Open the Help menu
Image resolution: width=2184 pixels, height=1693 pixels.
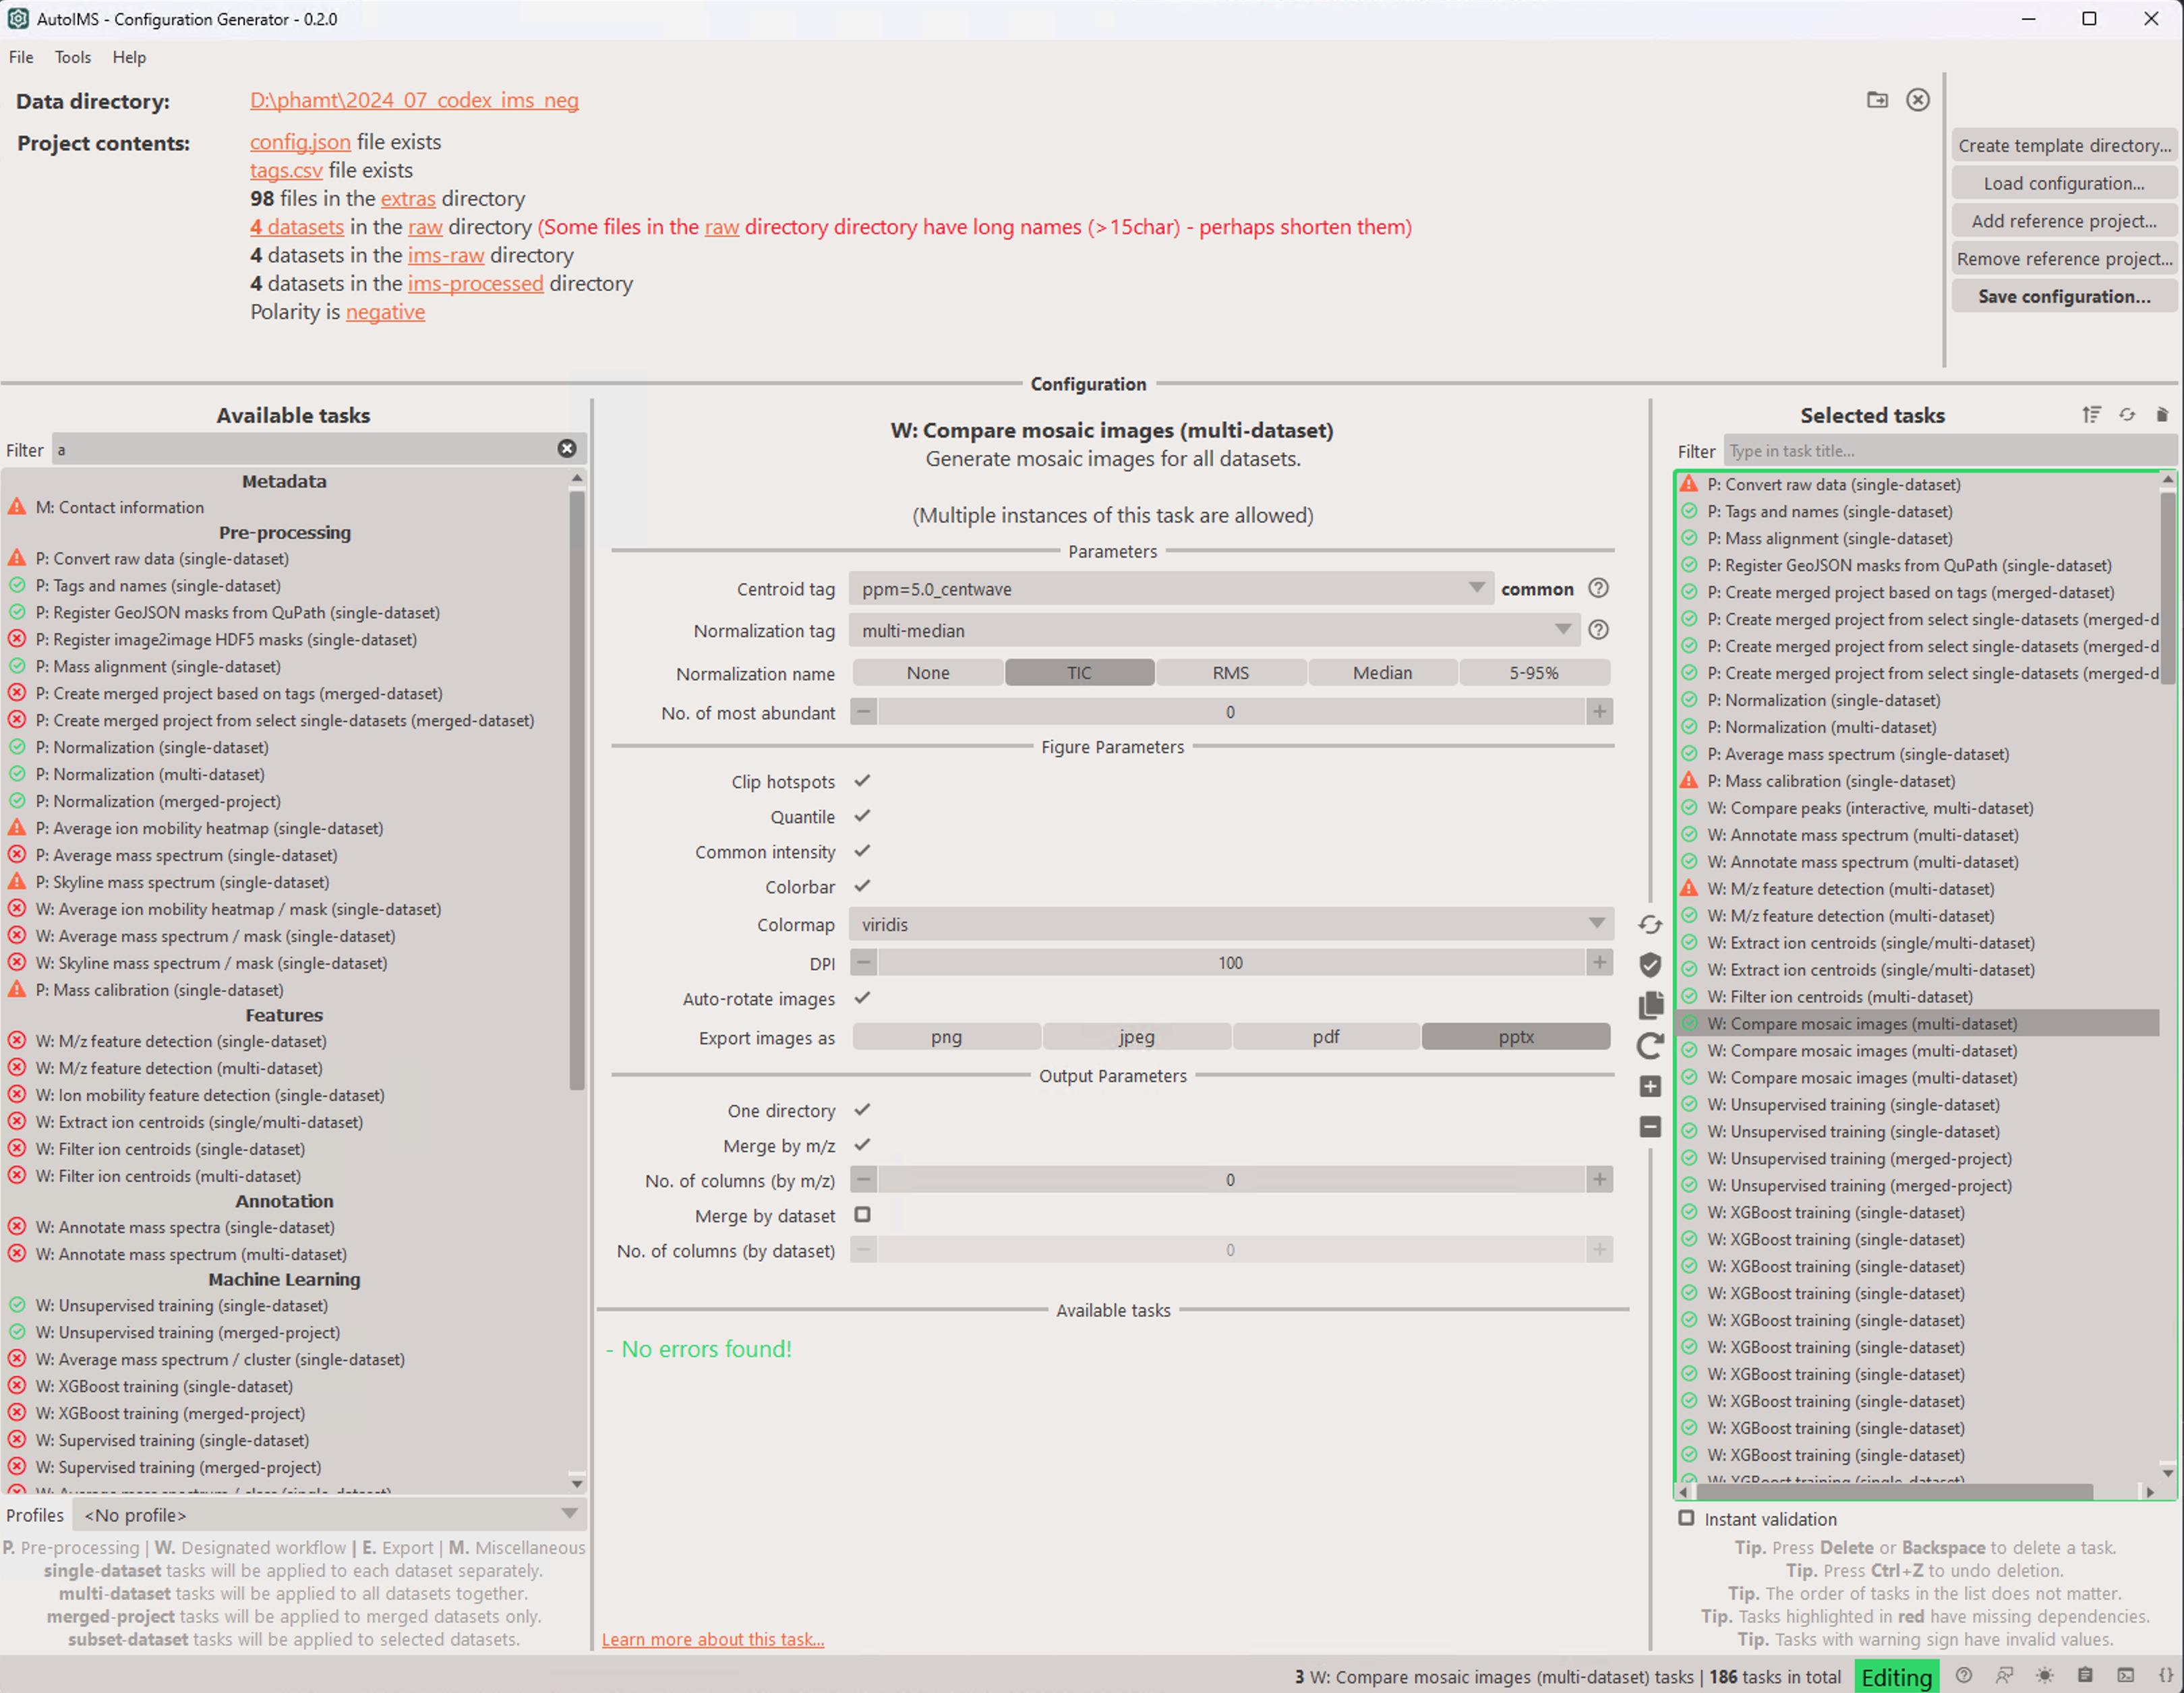129,57
